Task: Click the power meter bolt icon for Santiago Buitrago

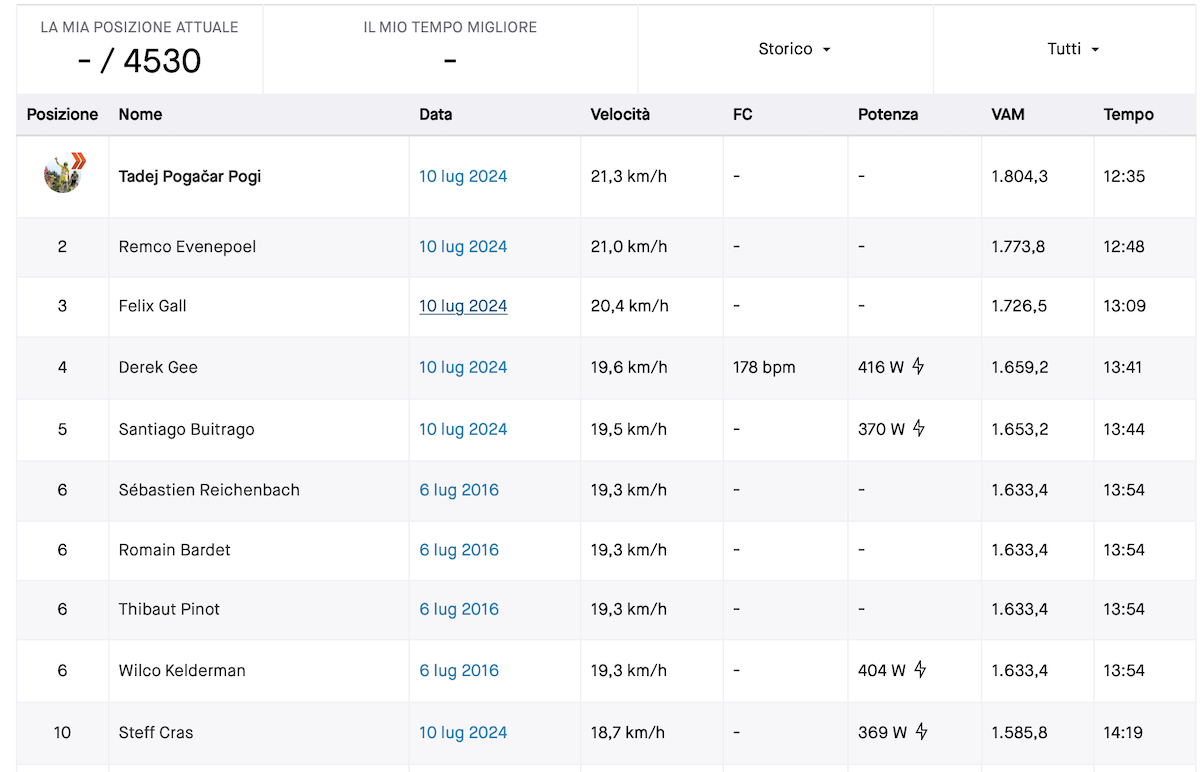Action: (x=919, y=429)
